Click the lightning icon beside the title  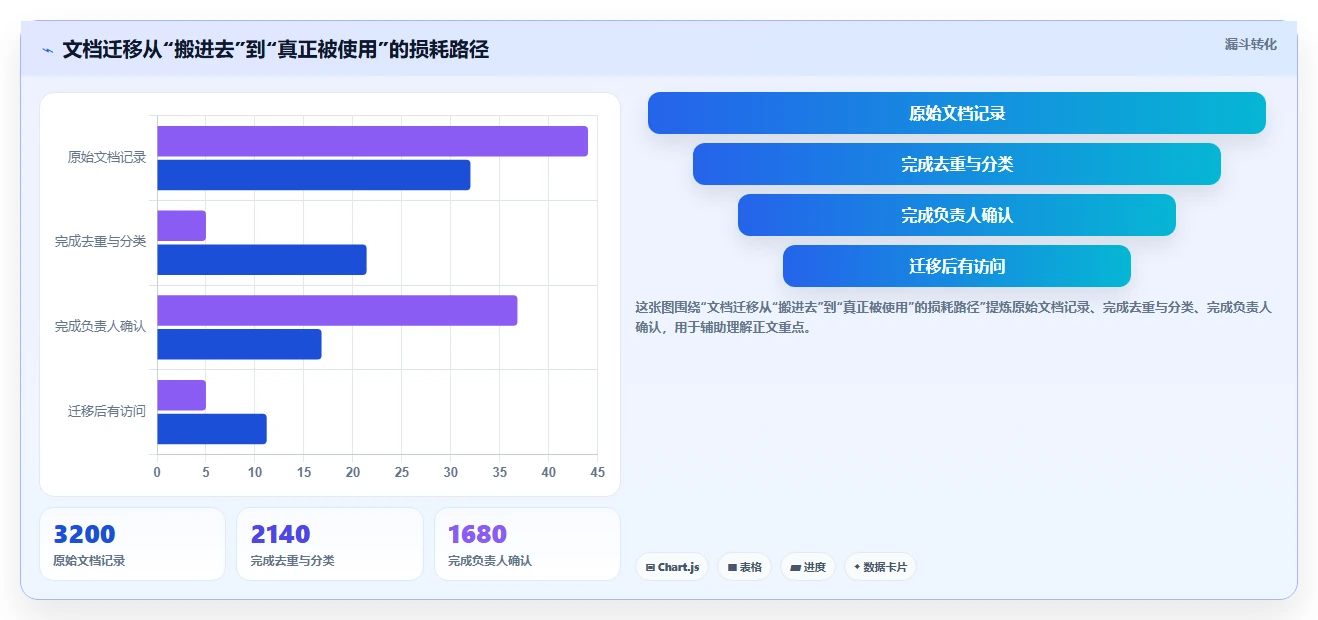tap(47, 50)
